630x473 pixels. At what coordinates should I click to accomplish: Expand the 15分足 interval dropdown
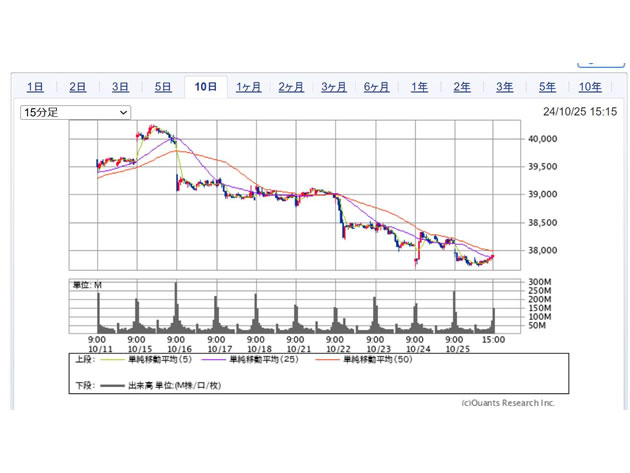click(76, 113)
